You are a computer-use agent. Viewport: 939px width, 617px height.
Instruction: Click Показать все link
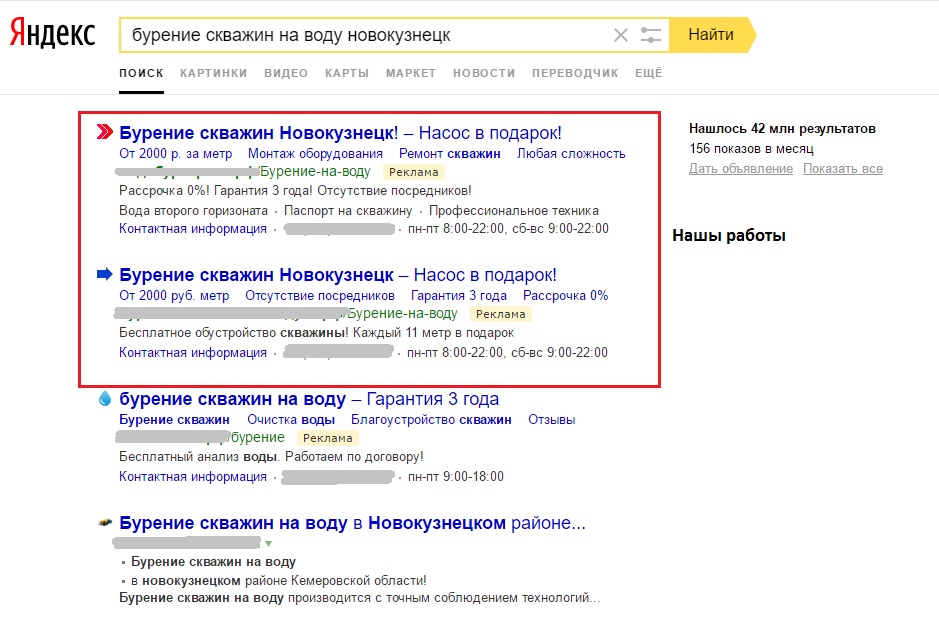coord(843,169)
